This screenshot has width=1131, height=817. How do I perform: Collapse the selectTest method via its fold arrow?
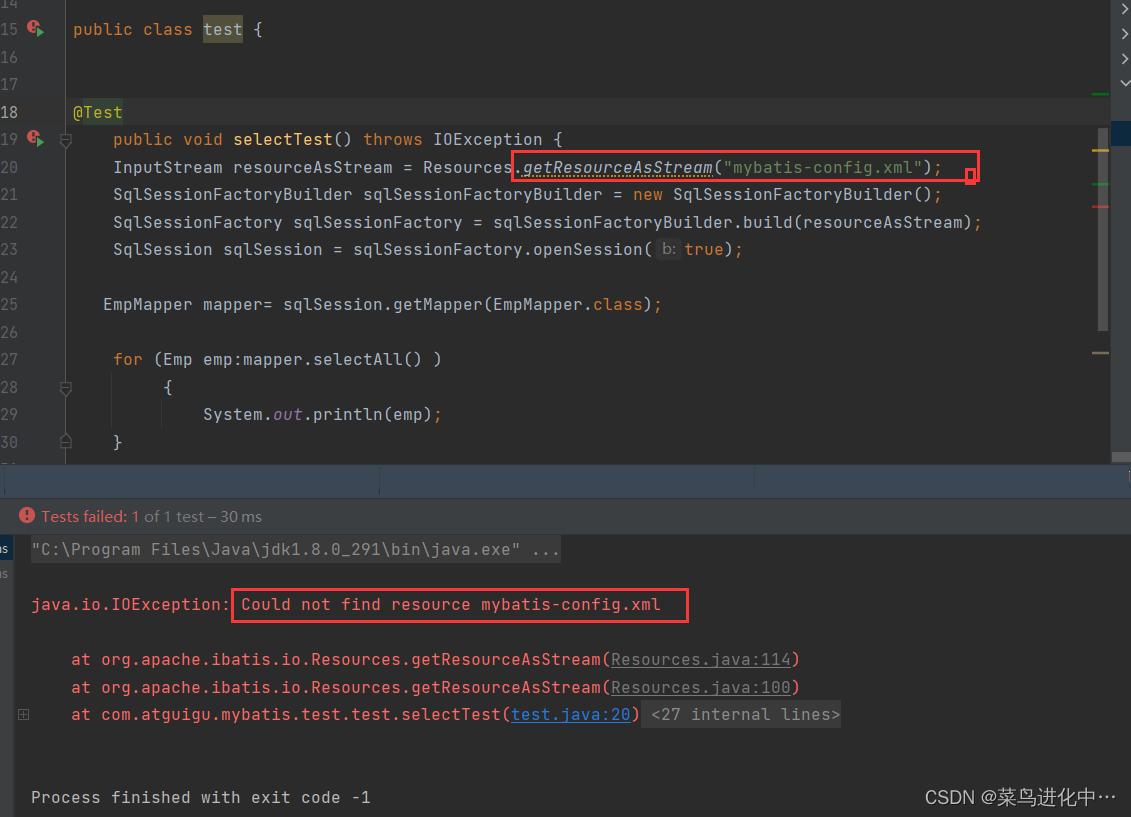click(x=66, y=140)
